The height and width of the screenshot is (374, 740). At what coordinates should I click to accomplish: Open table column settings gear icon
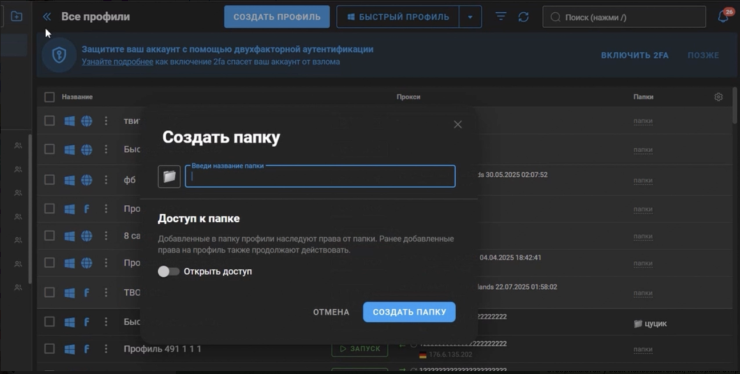(x=718, y=97)
